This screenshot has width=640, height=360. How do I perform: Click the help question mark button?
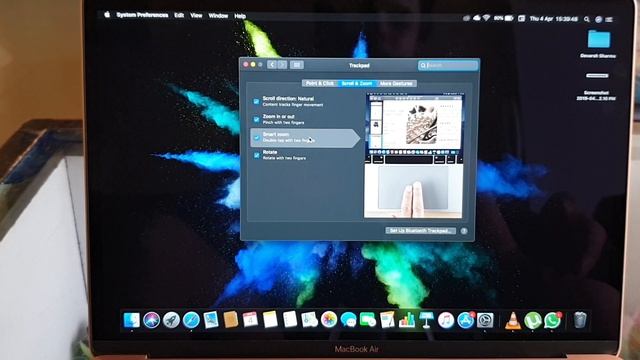[464, 231]
